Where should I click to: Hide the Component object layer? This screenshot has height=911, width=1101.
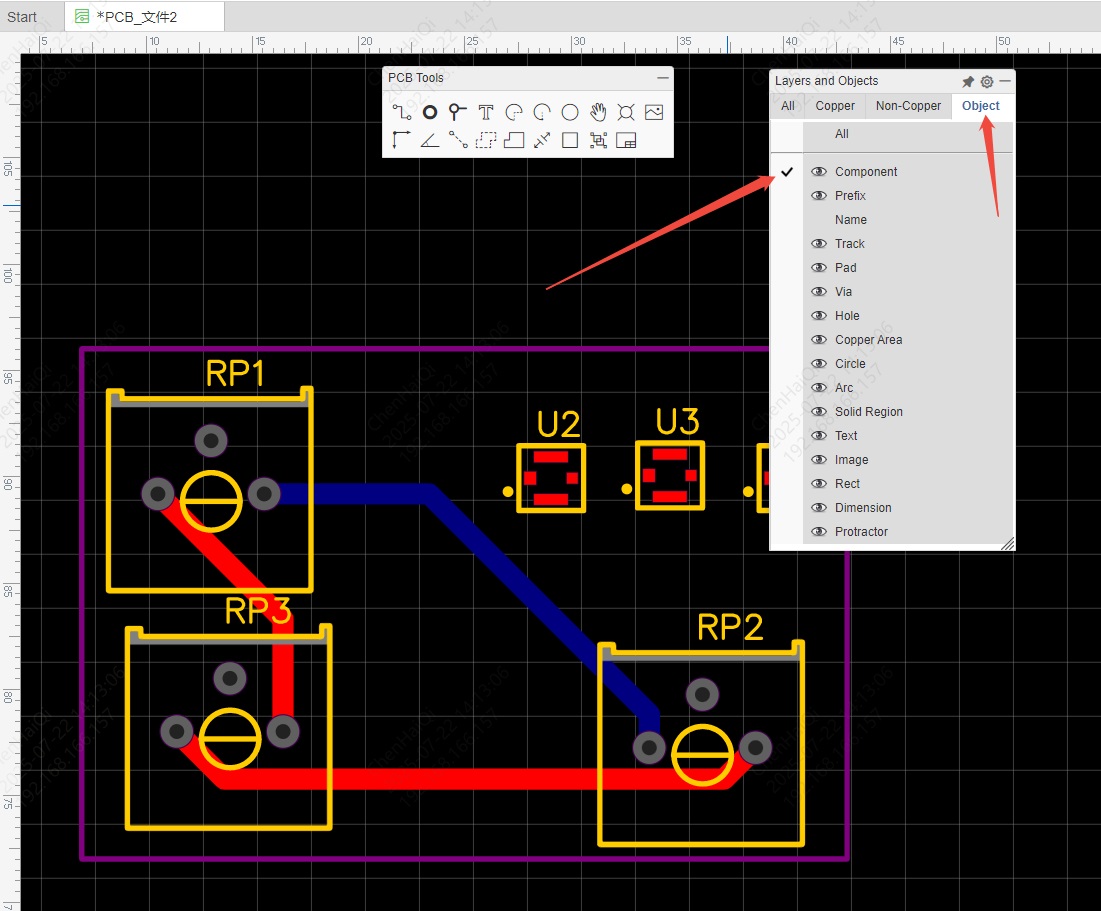pos(818,171)
